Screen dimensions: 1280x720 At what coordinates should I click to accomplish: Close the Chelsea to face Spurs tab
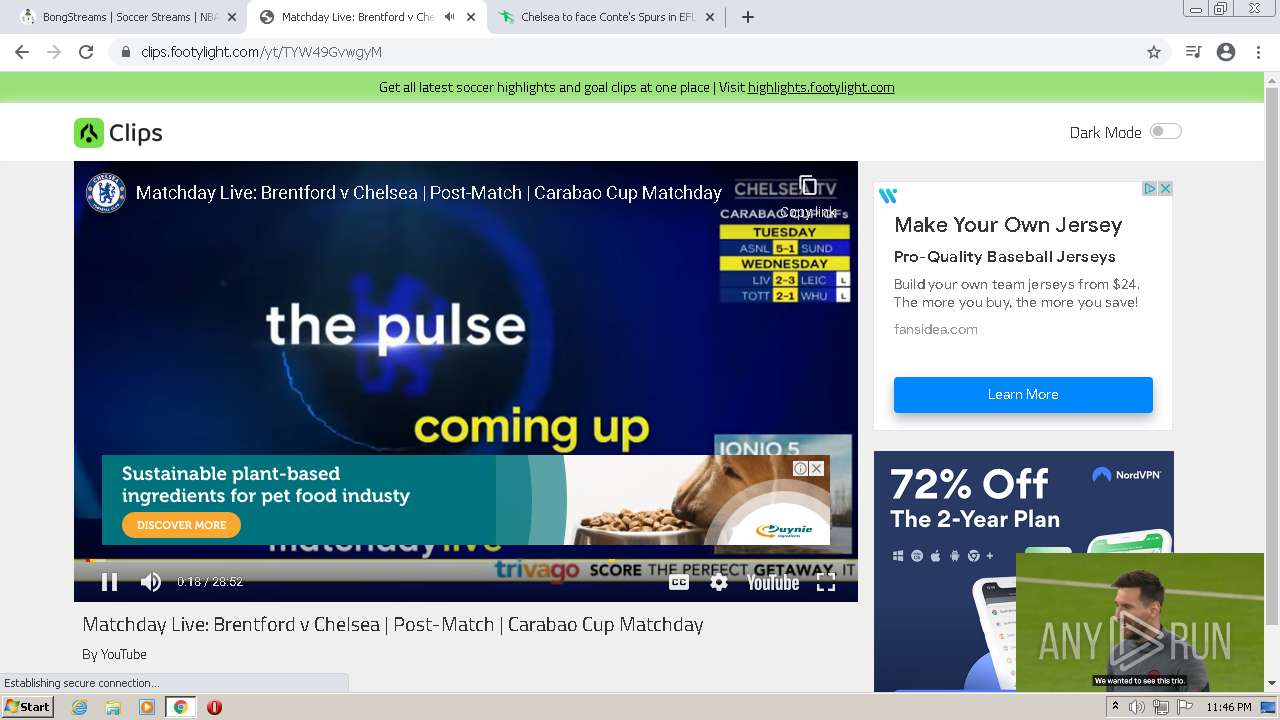(x=710, y=17)
